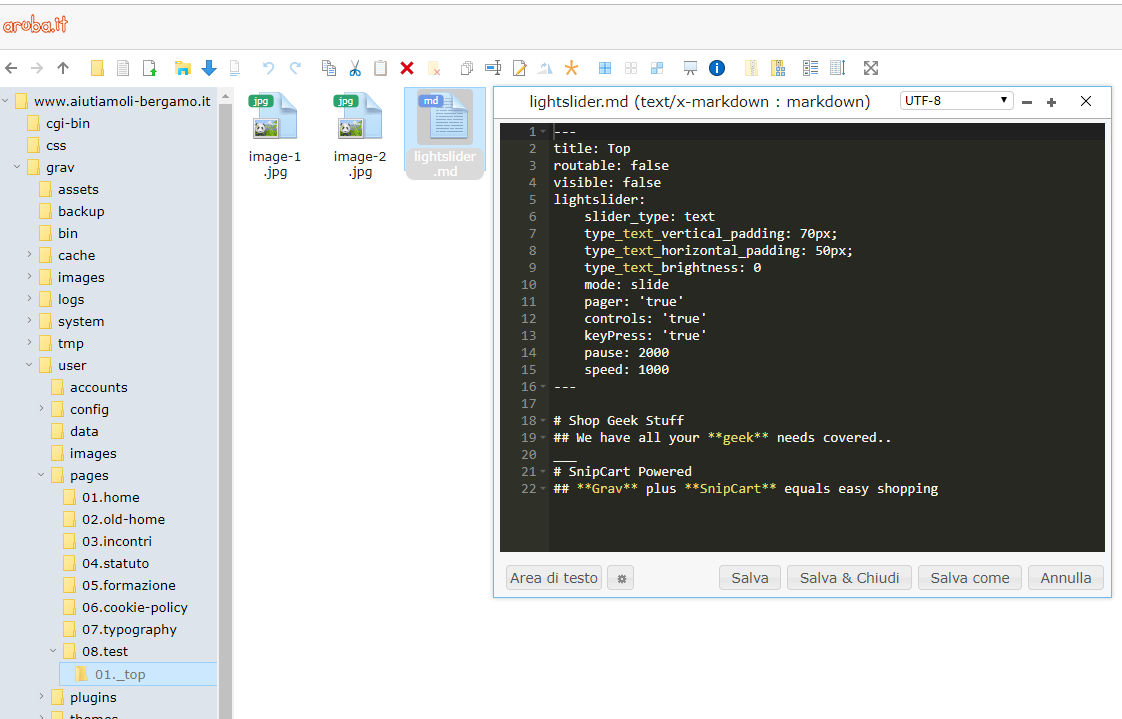Cut the selected file with scissors icon

tap(355, 68)
